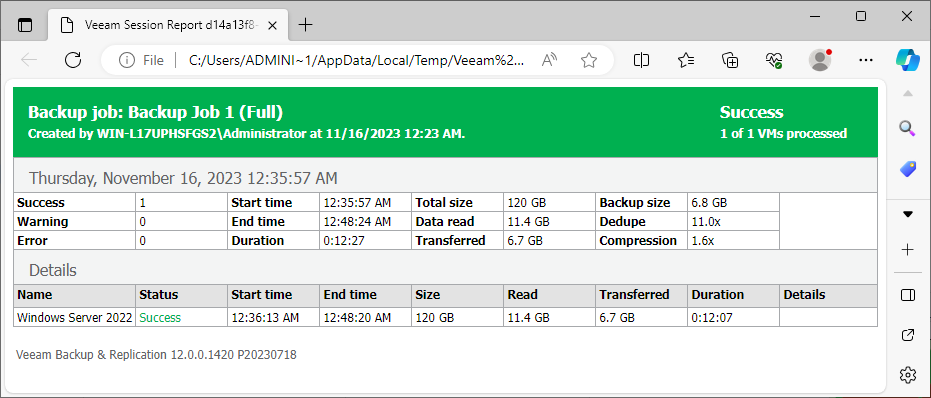Open the Favorites list icon
Screen dimensions: 931x398
[x=686, y=59]
